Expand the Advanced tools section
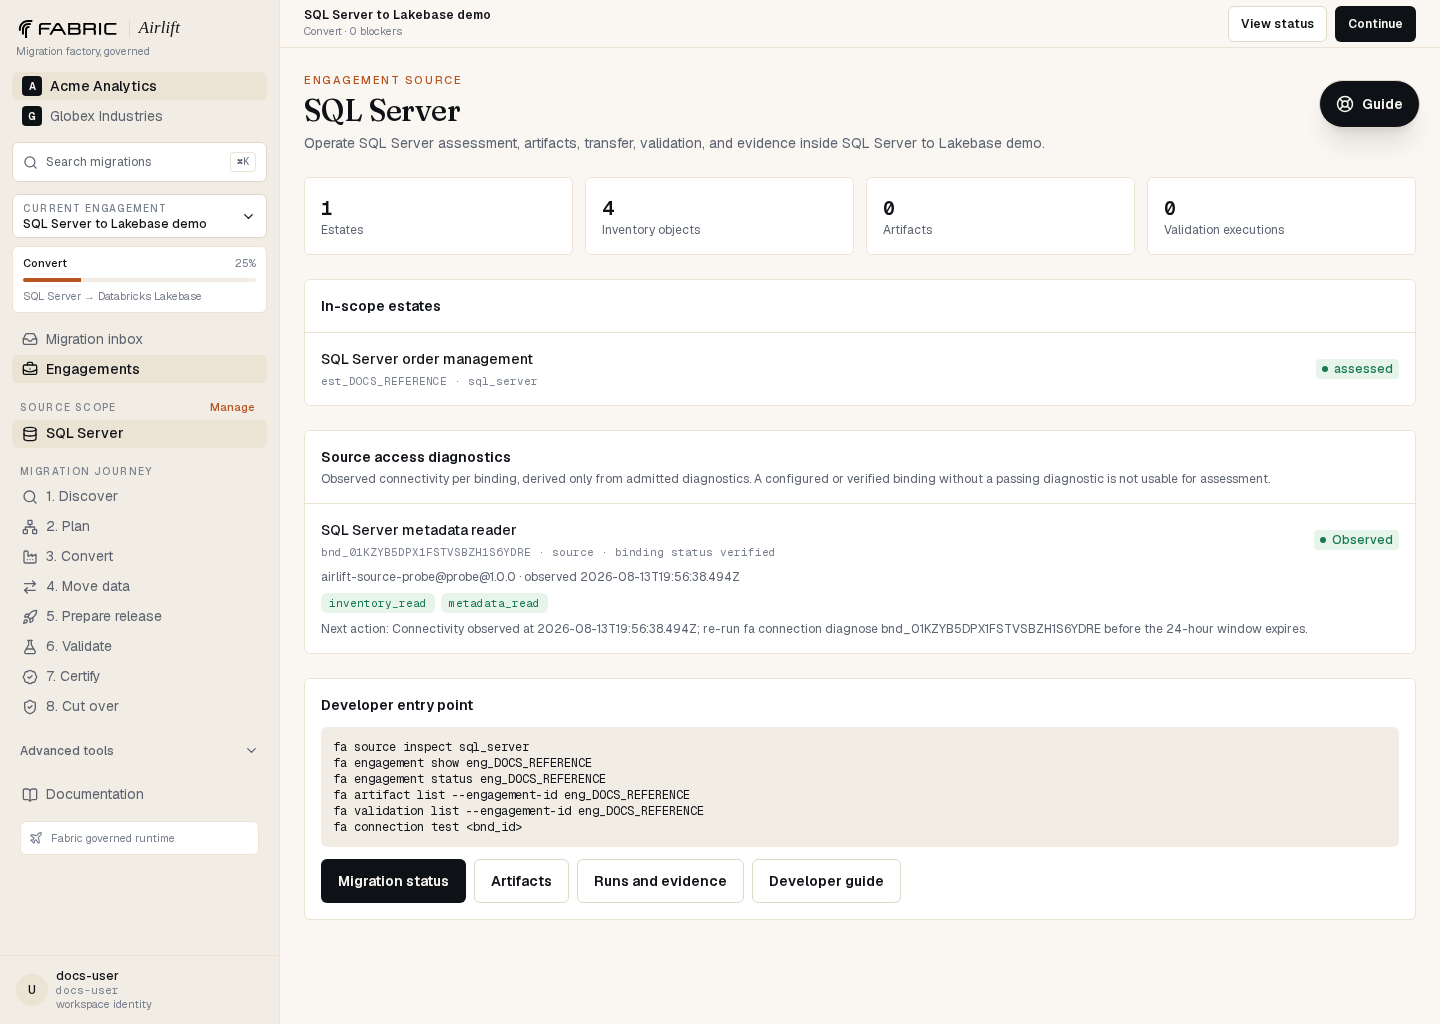Viewport: 1440px width, 1024px height. tap(139, 751)
